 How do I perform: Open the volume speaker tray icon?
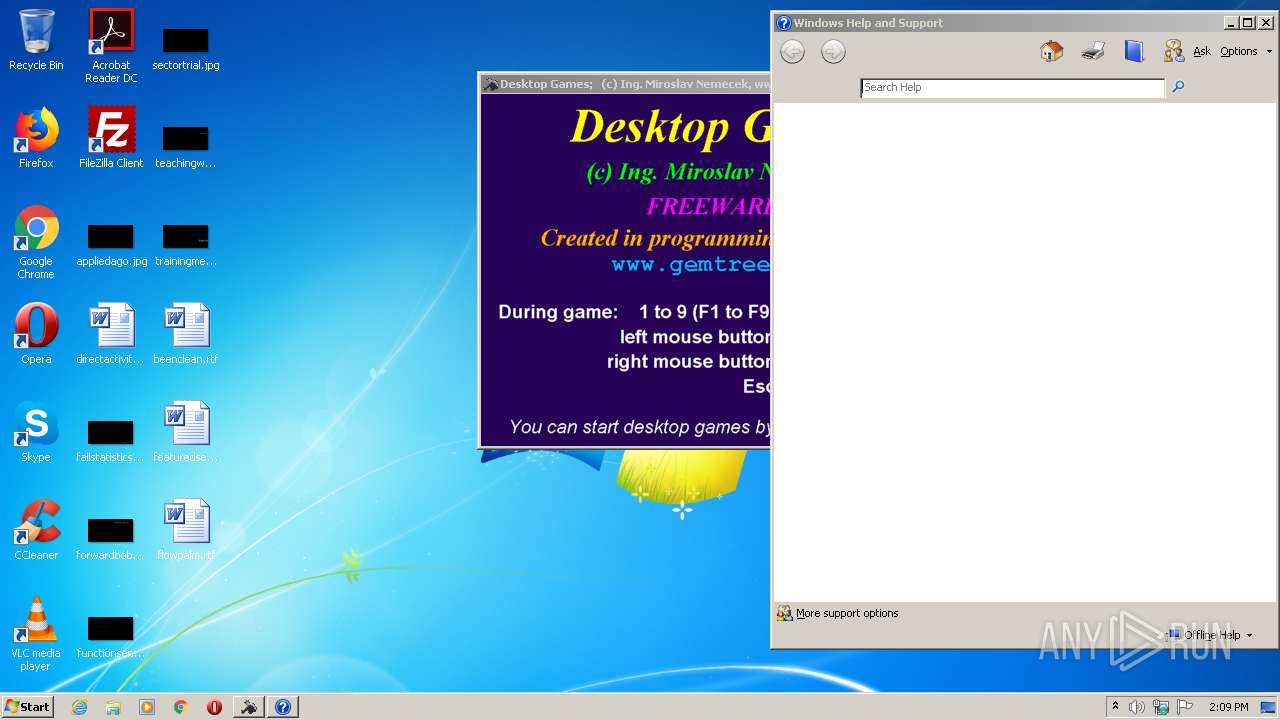point(1137,707)
